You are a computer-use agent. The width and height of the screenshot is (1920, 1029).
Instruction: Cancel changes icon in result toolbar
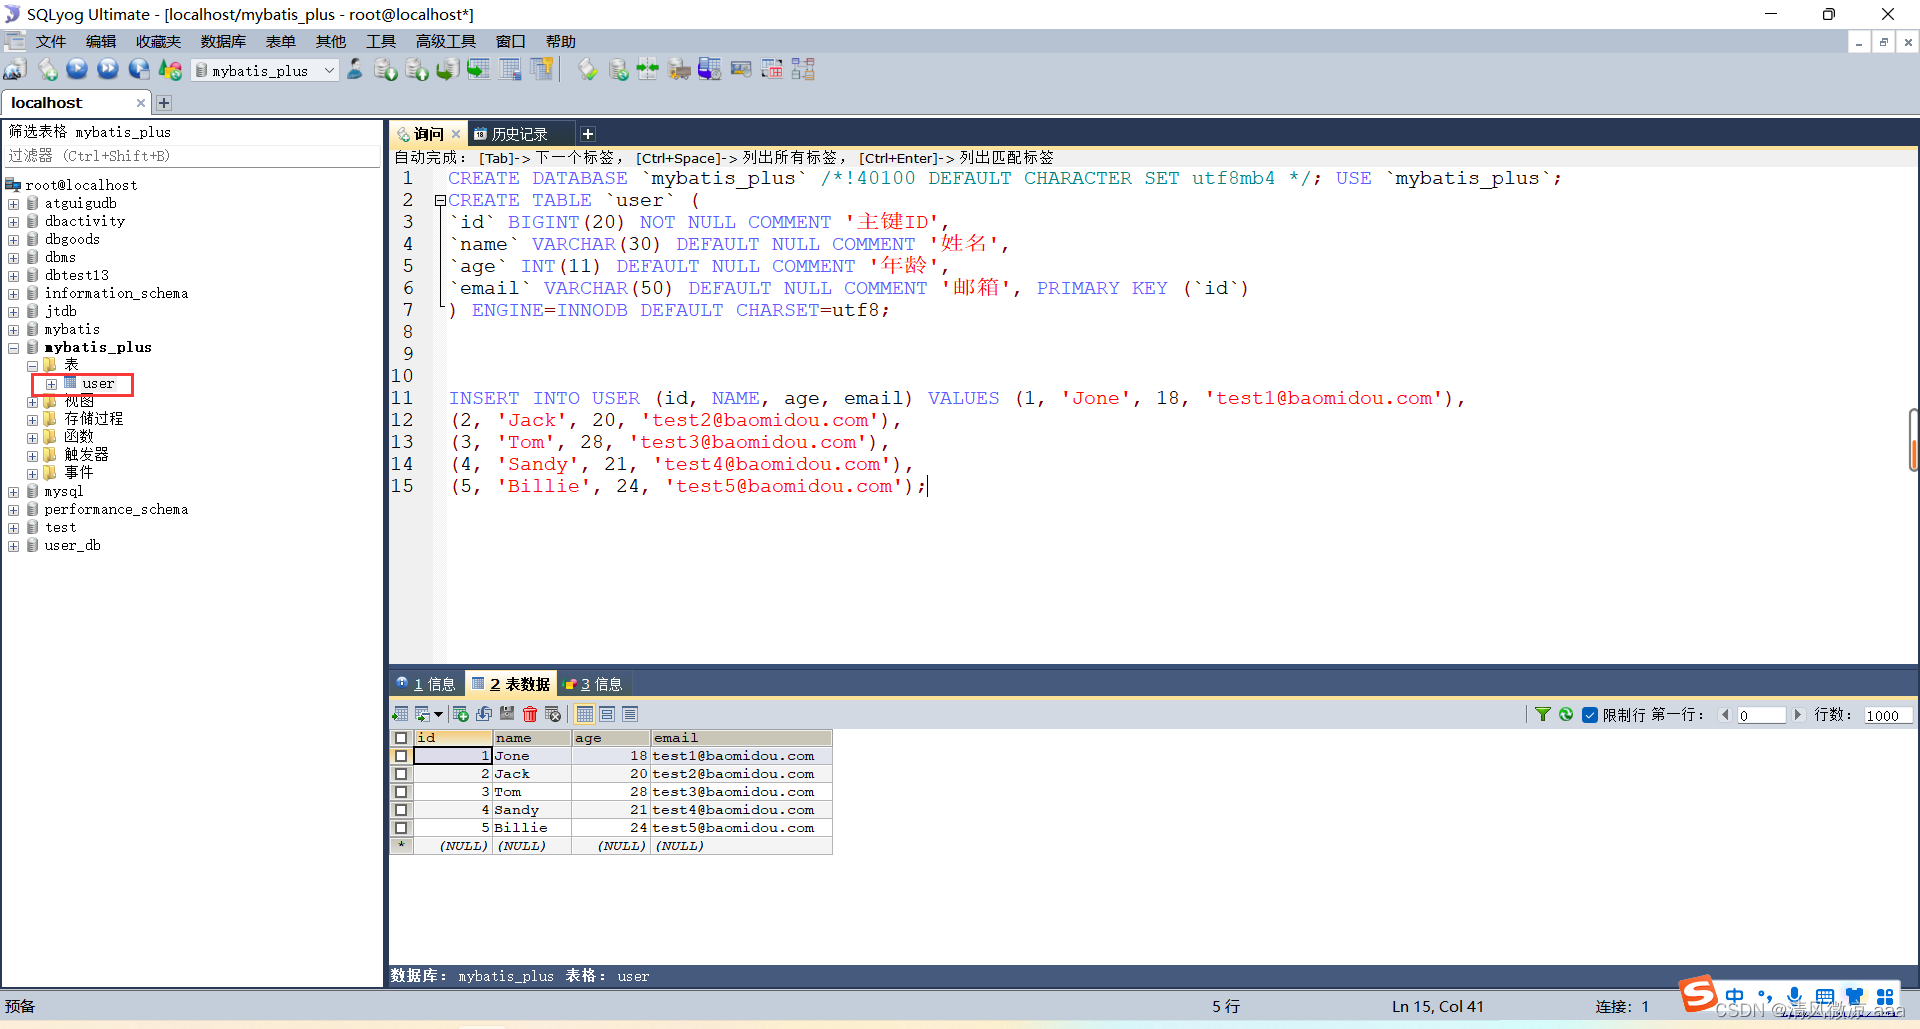pyautogui.click(x=553, y=714)
